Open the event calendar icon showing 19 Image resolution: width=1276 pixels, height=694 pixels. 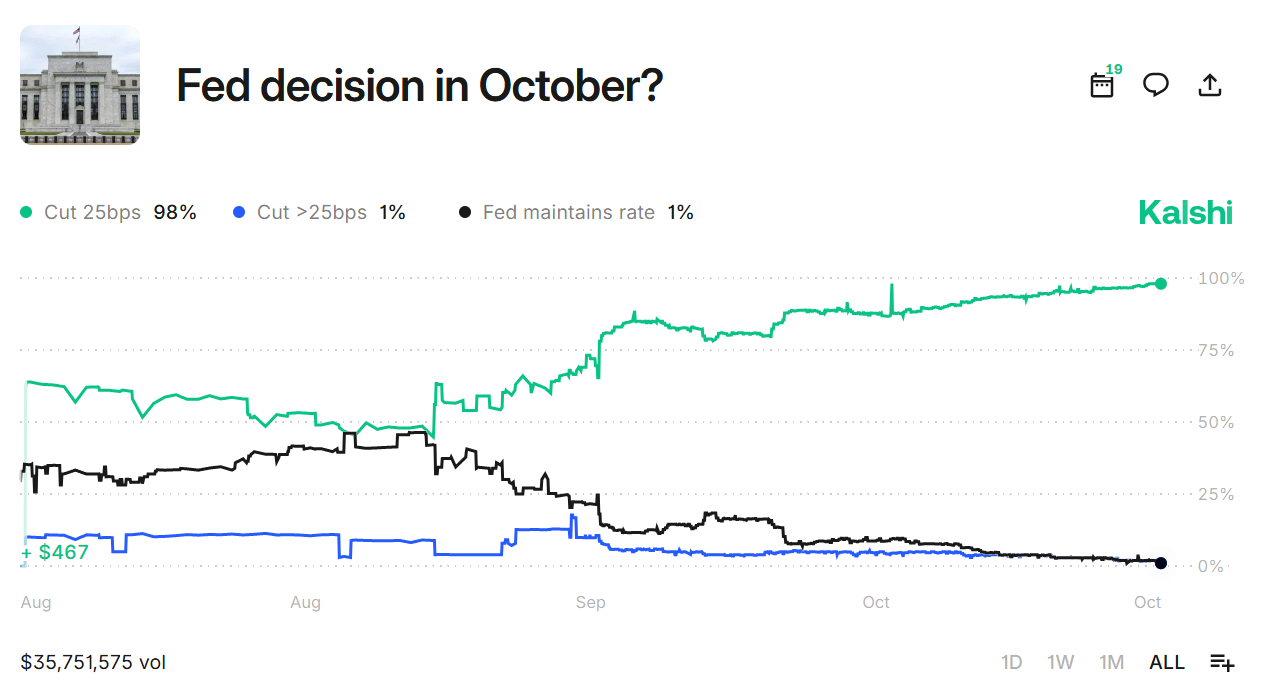1101,86
